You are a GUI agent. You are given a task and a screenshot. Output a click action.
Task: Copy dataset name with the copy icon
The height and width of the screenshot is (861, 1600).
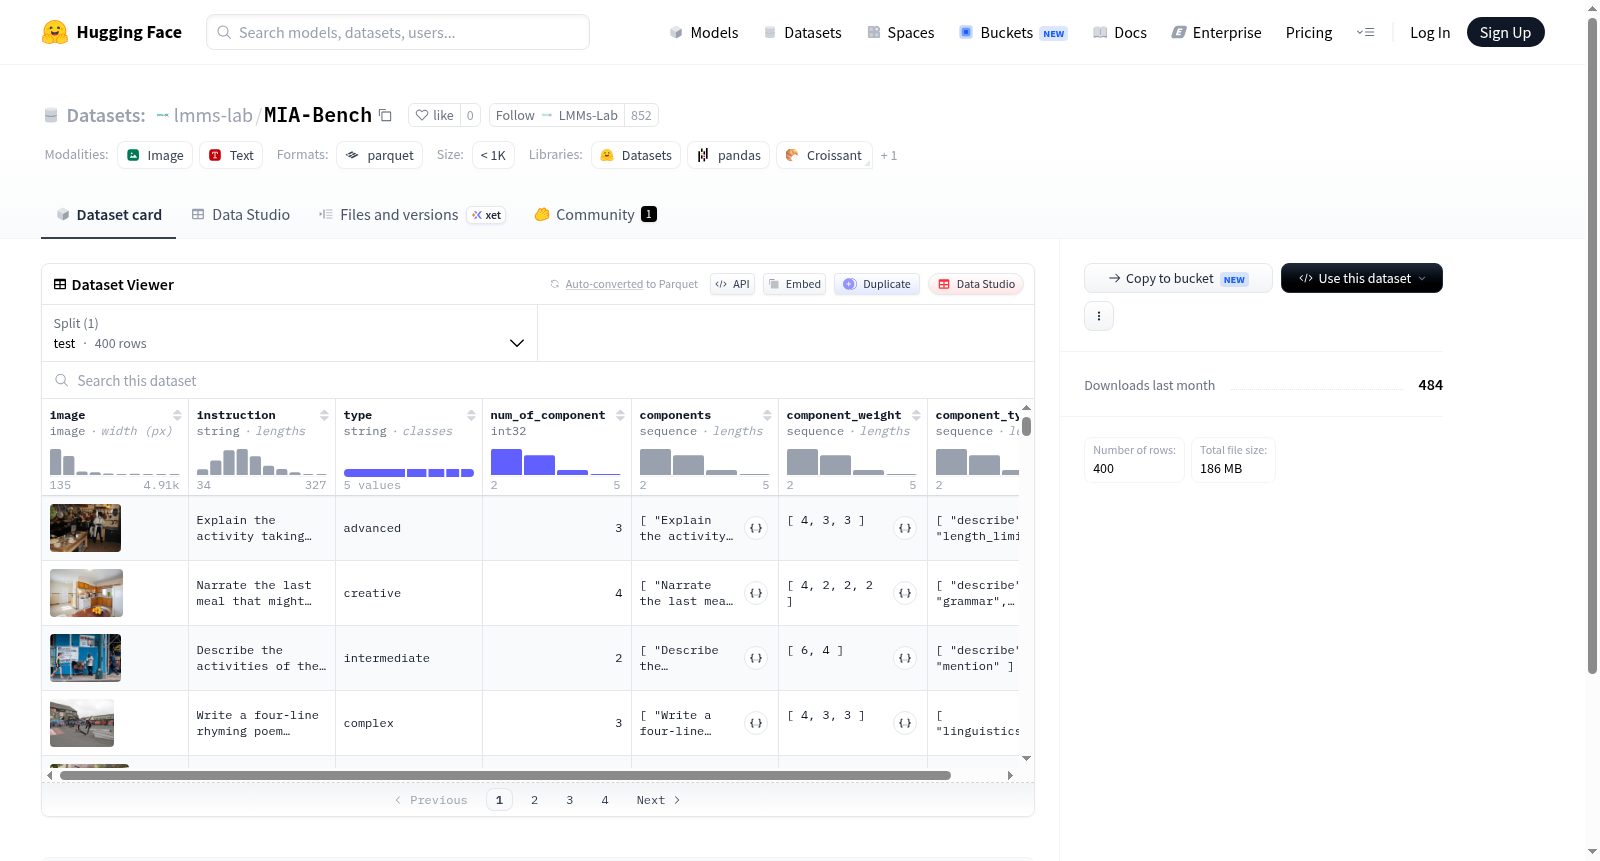coord(385,115)
